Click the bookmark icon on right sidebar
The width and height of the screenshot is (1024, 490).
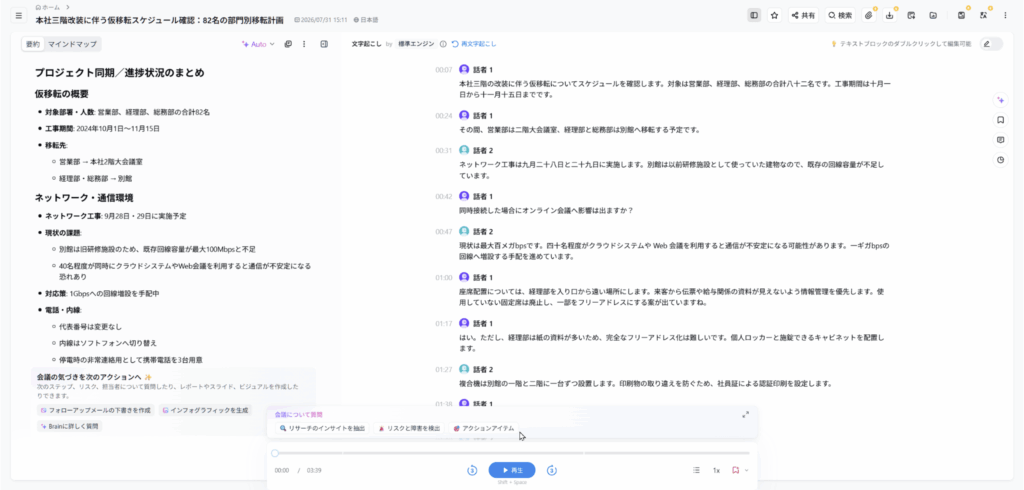[1000, 120]
